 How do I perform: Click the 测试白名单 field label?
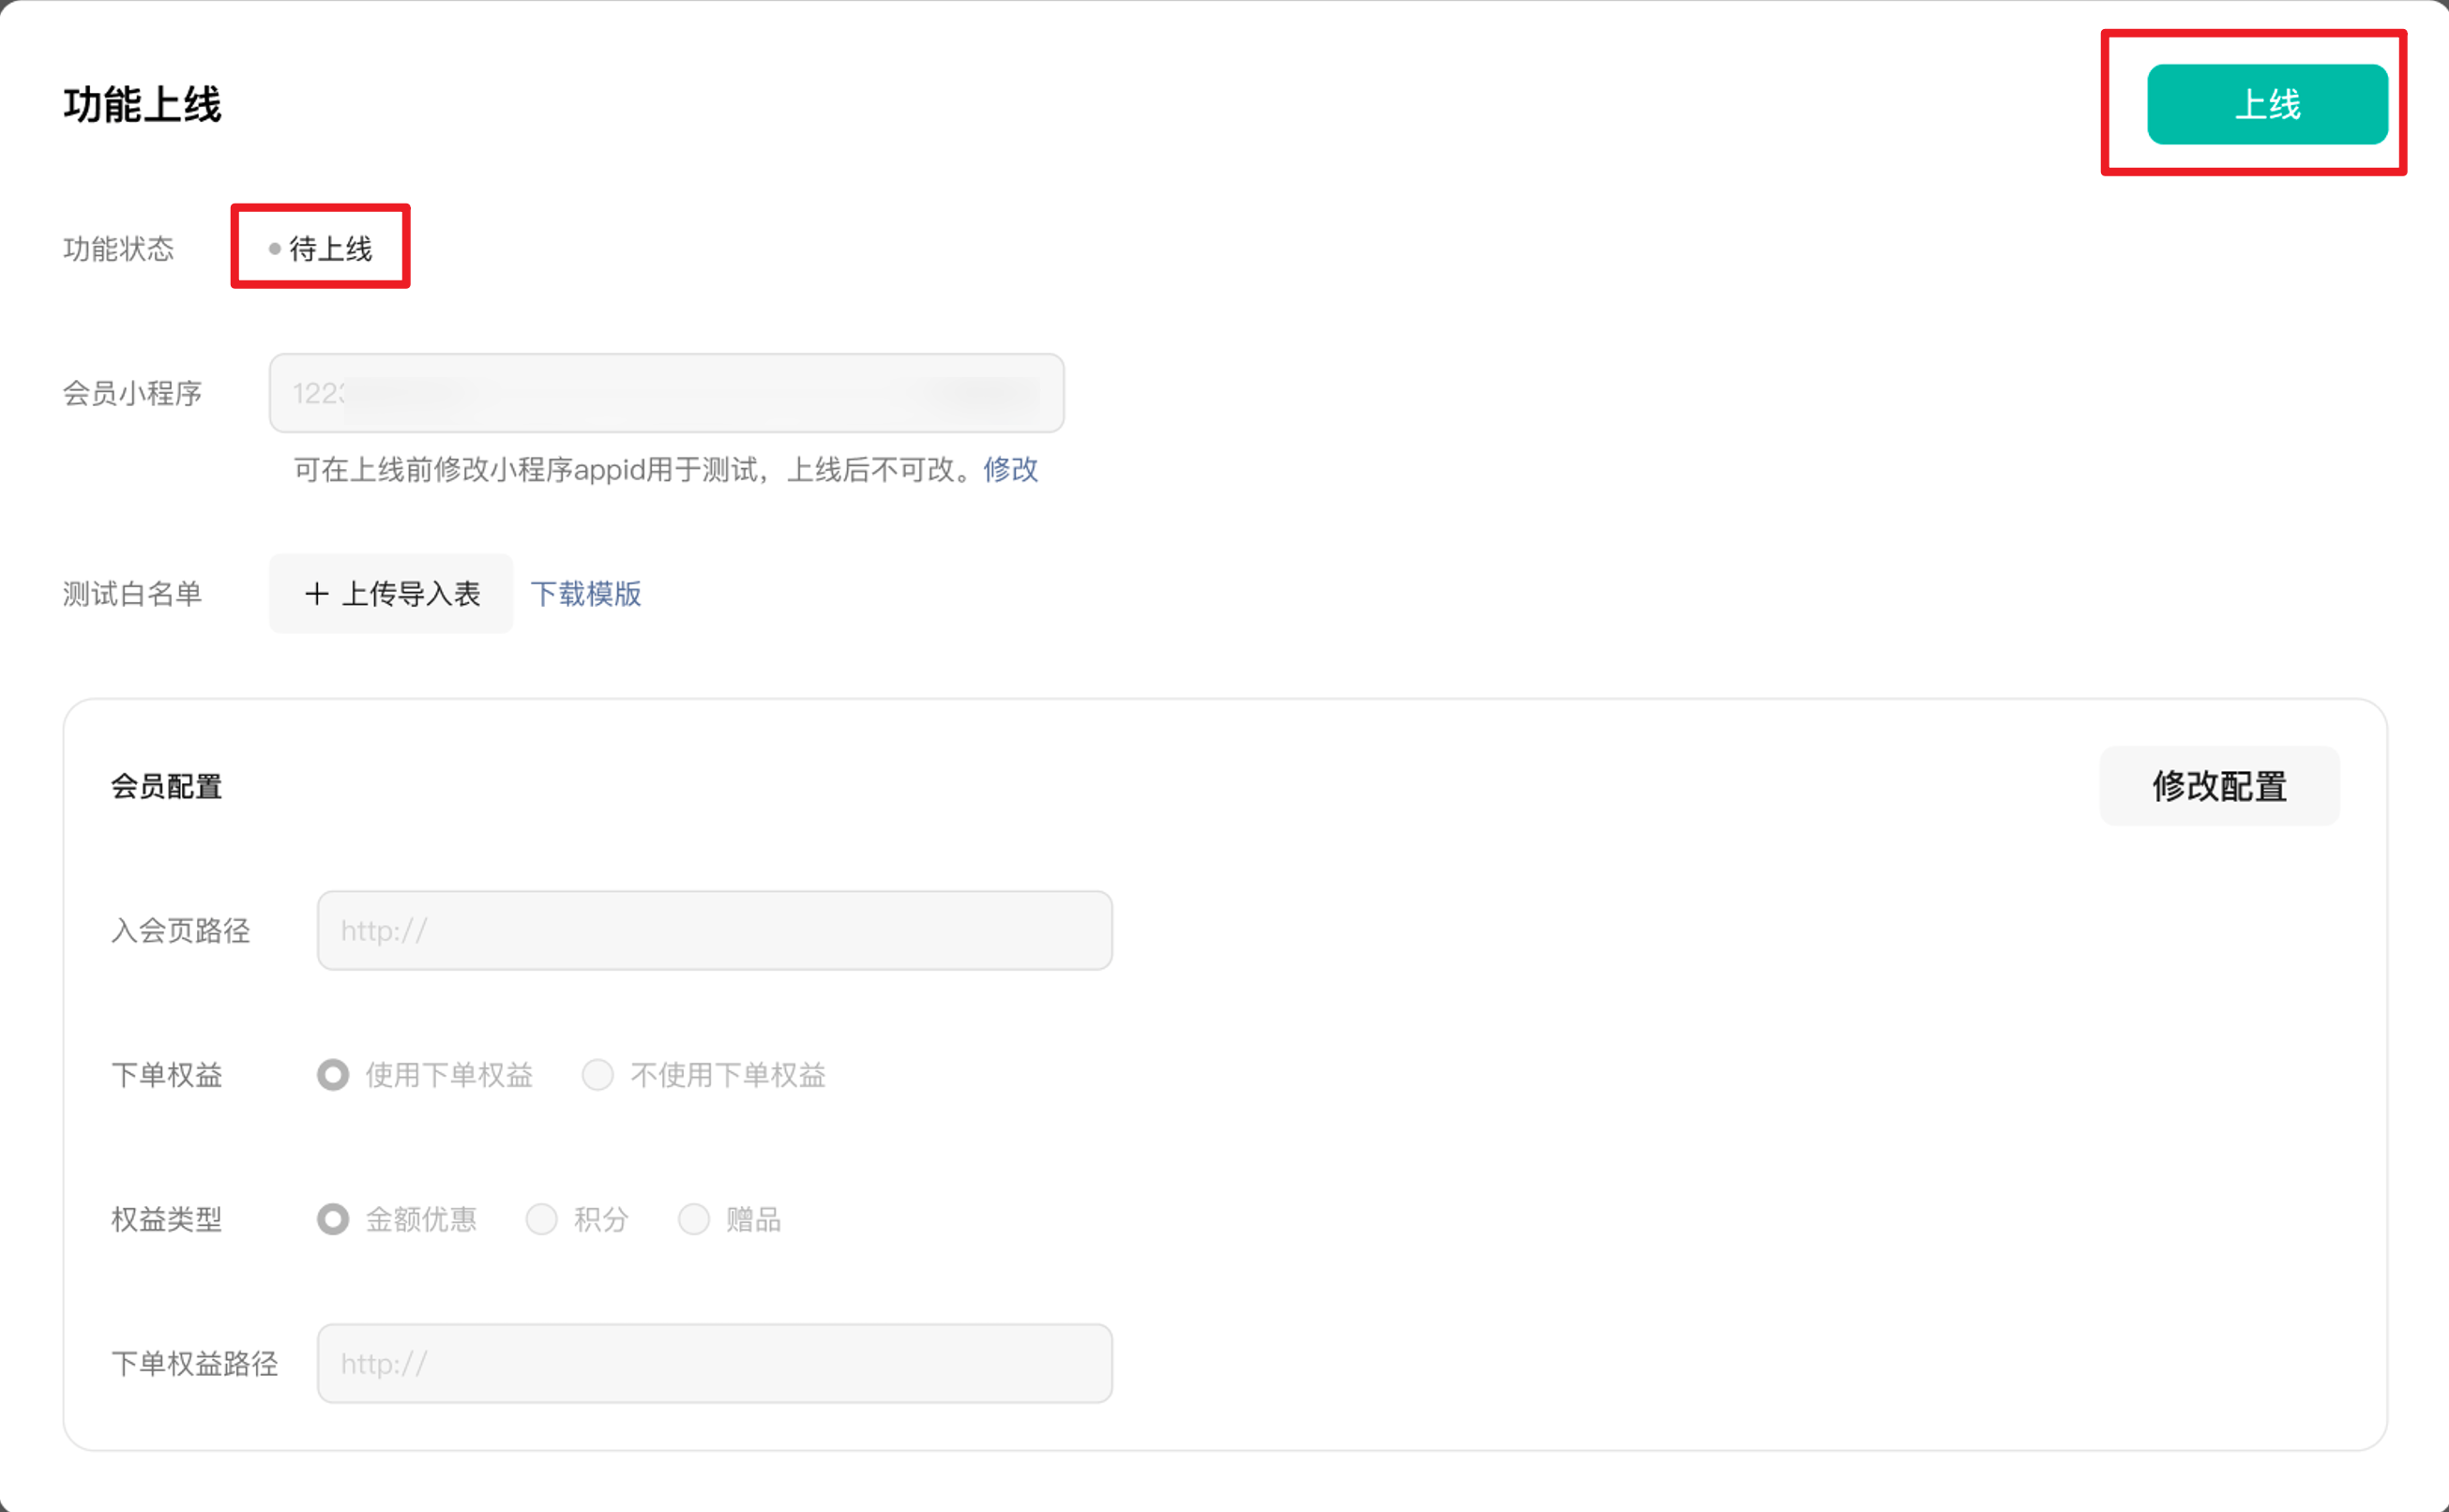click(x=132, y=594)
